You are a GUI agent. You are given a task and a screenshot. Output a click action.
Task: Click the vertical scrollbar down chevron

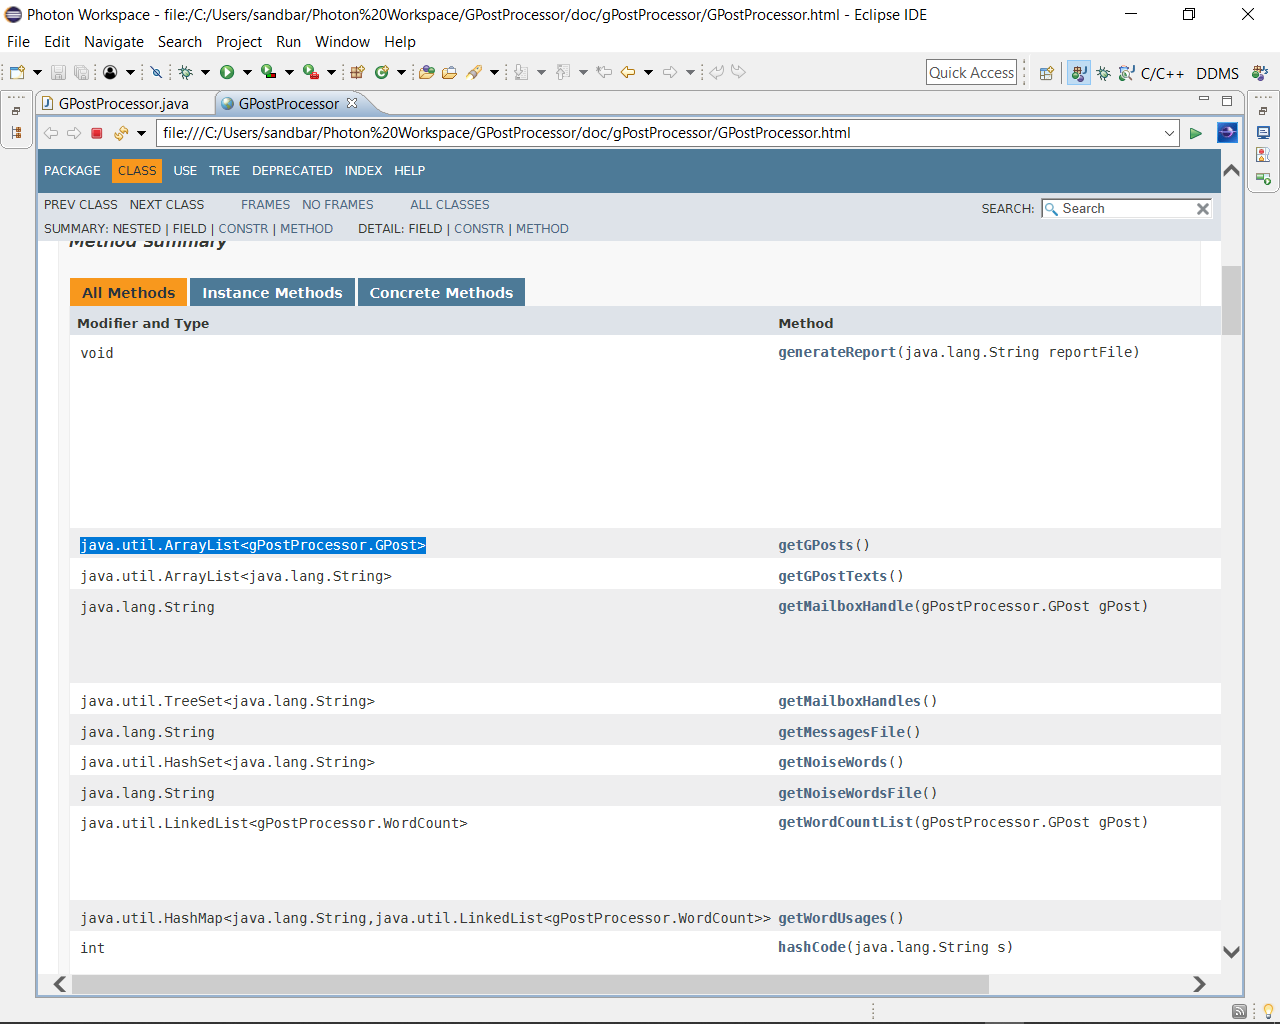point(1231,952)
